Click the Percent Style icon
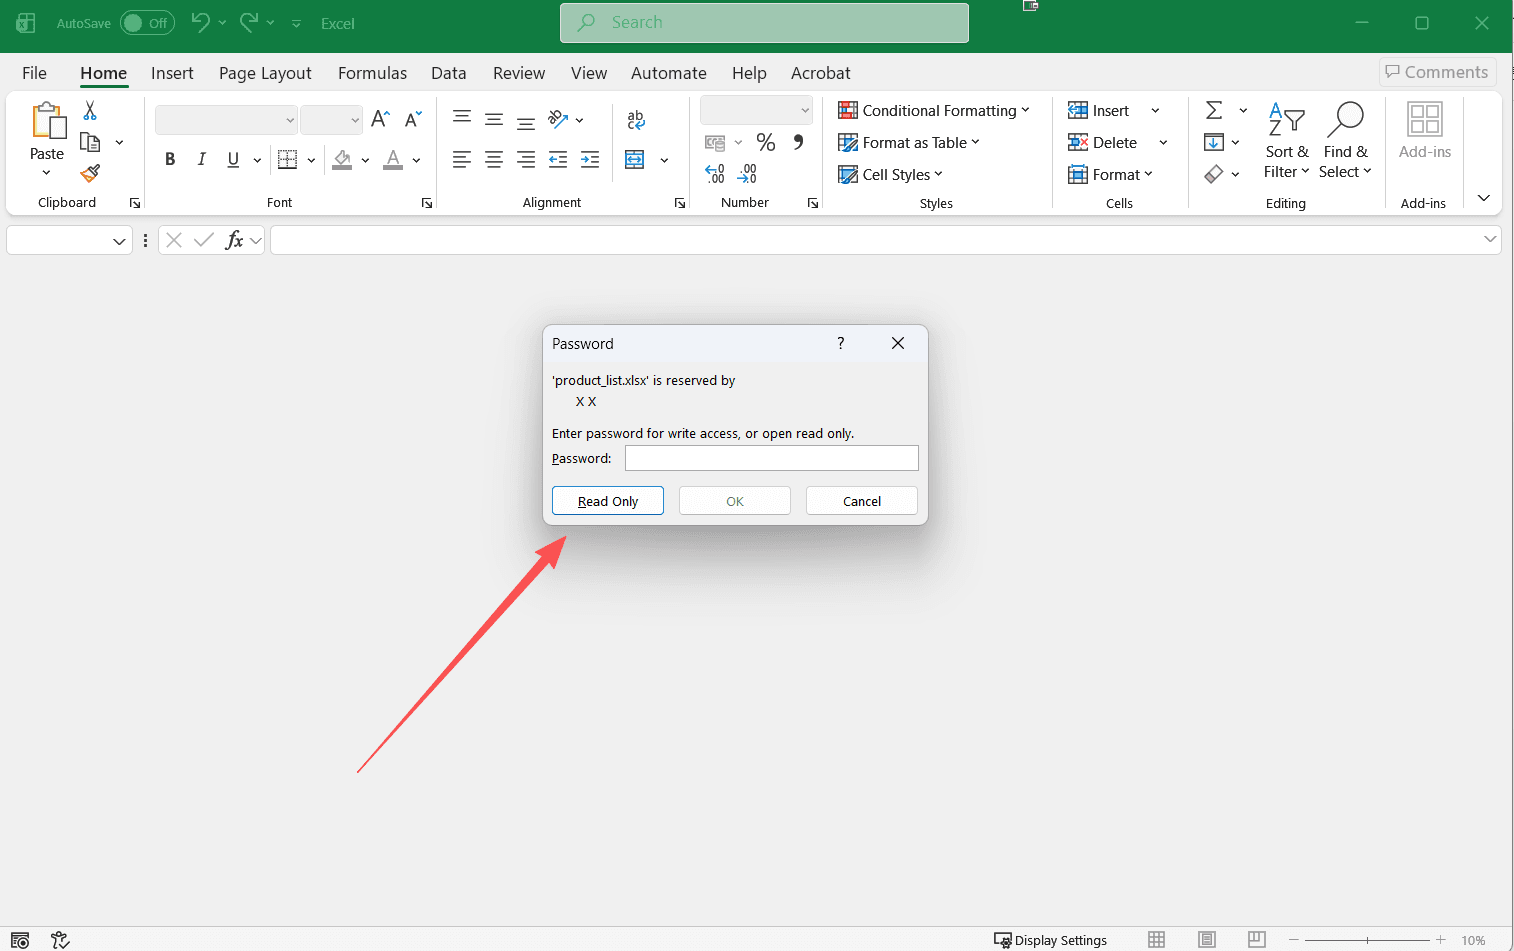The height and width of the screenshot is (951, 1514). [766, 142]
